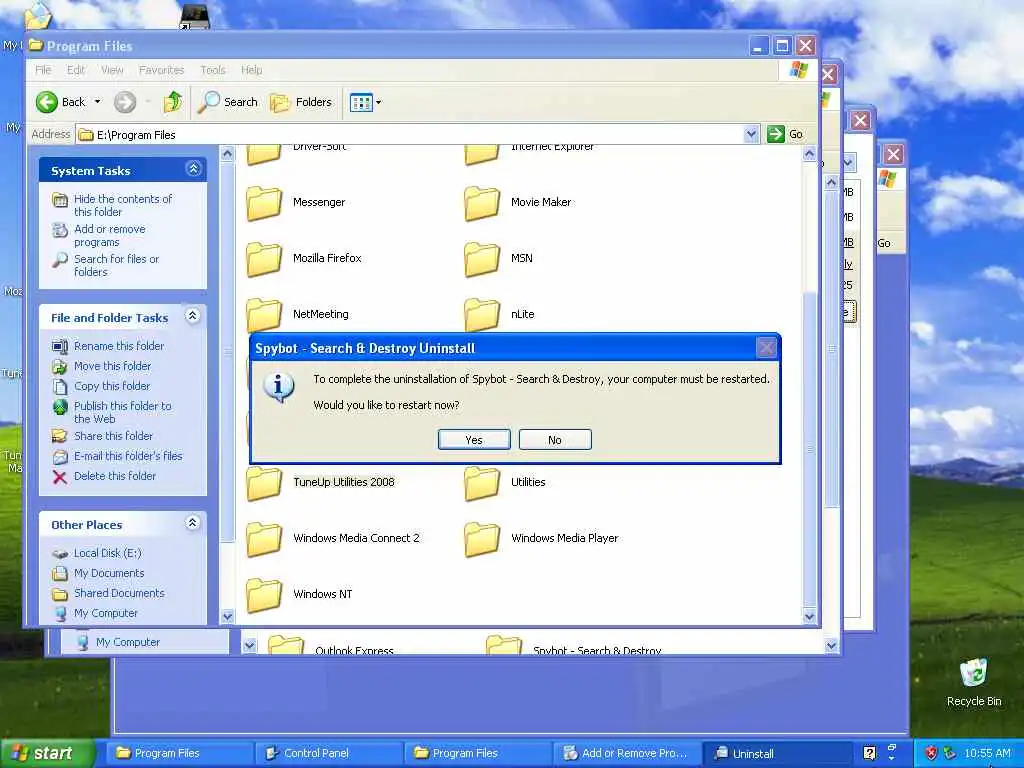The width and height of the screenshot is (1024, 768).
Task: Click the green Up folder icon
Action: 173,102
